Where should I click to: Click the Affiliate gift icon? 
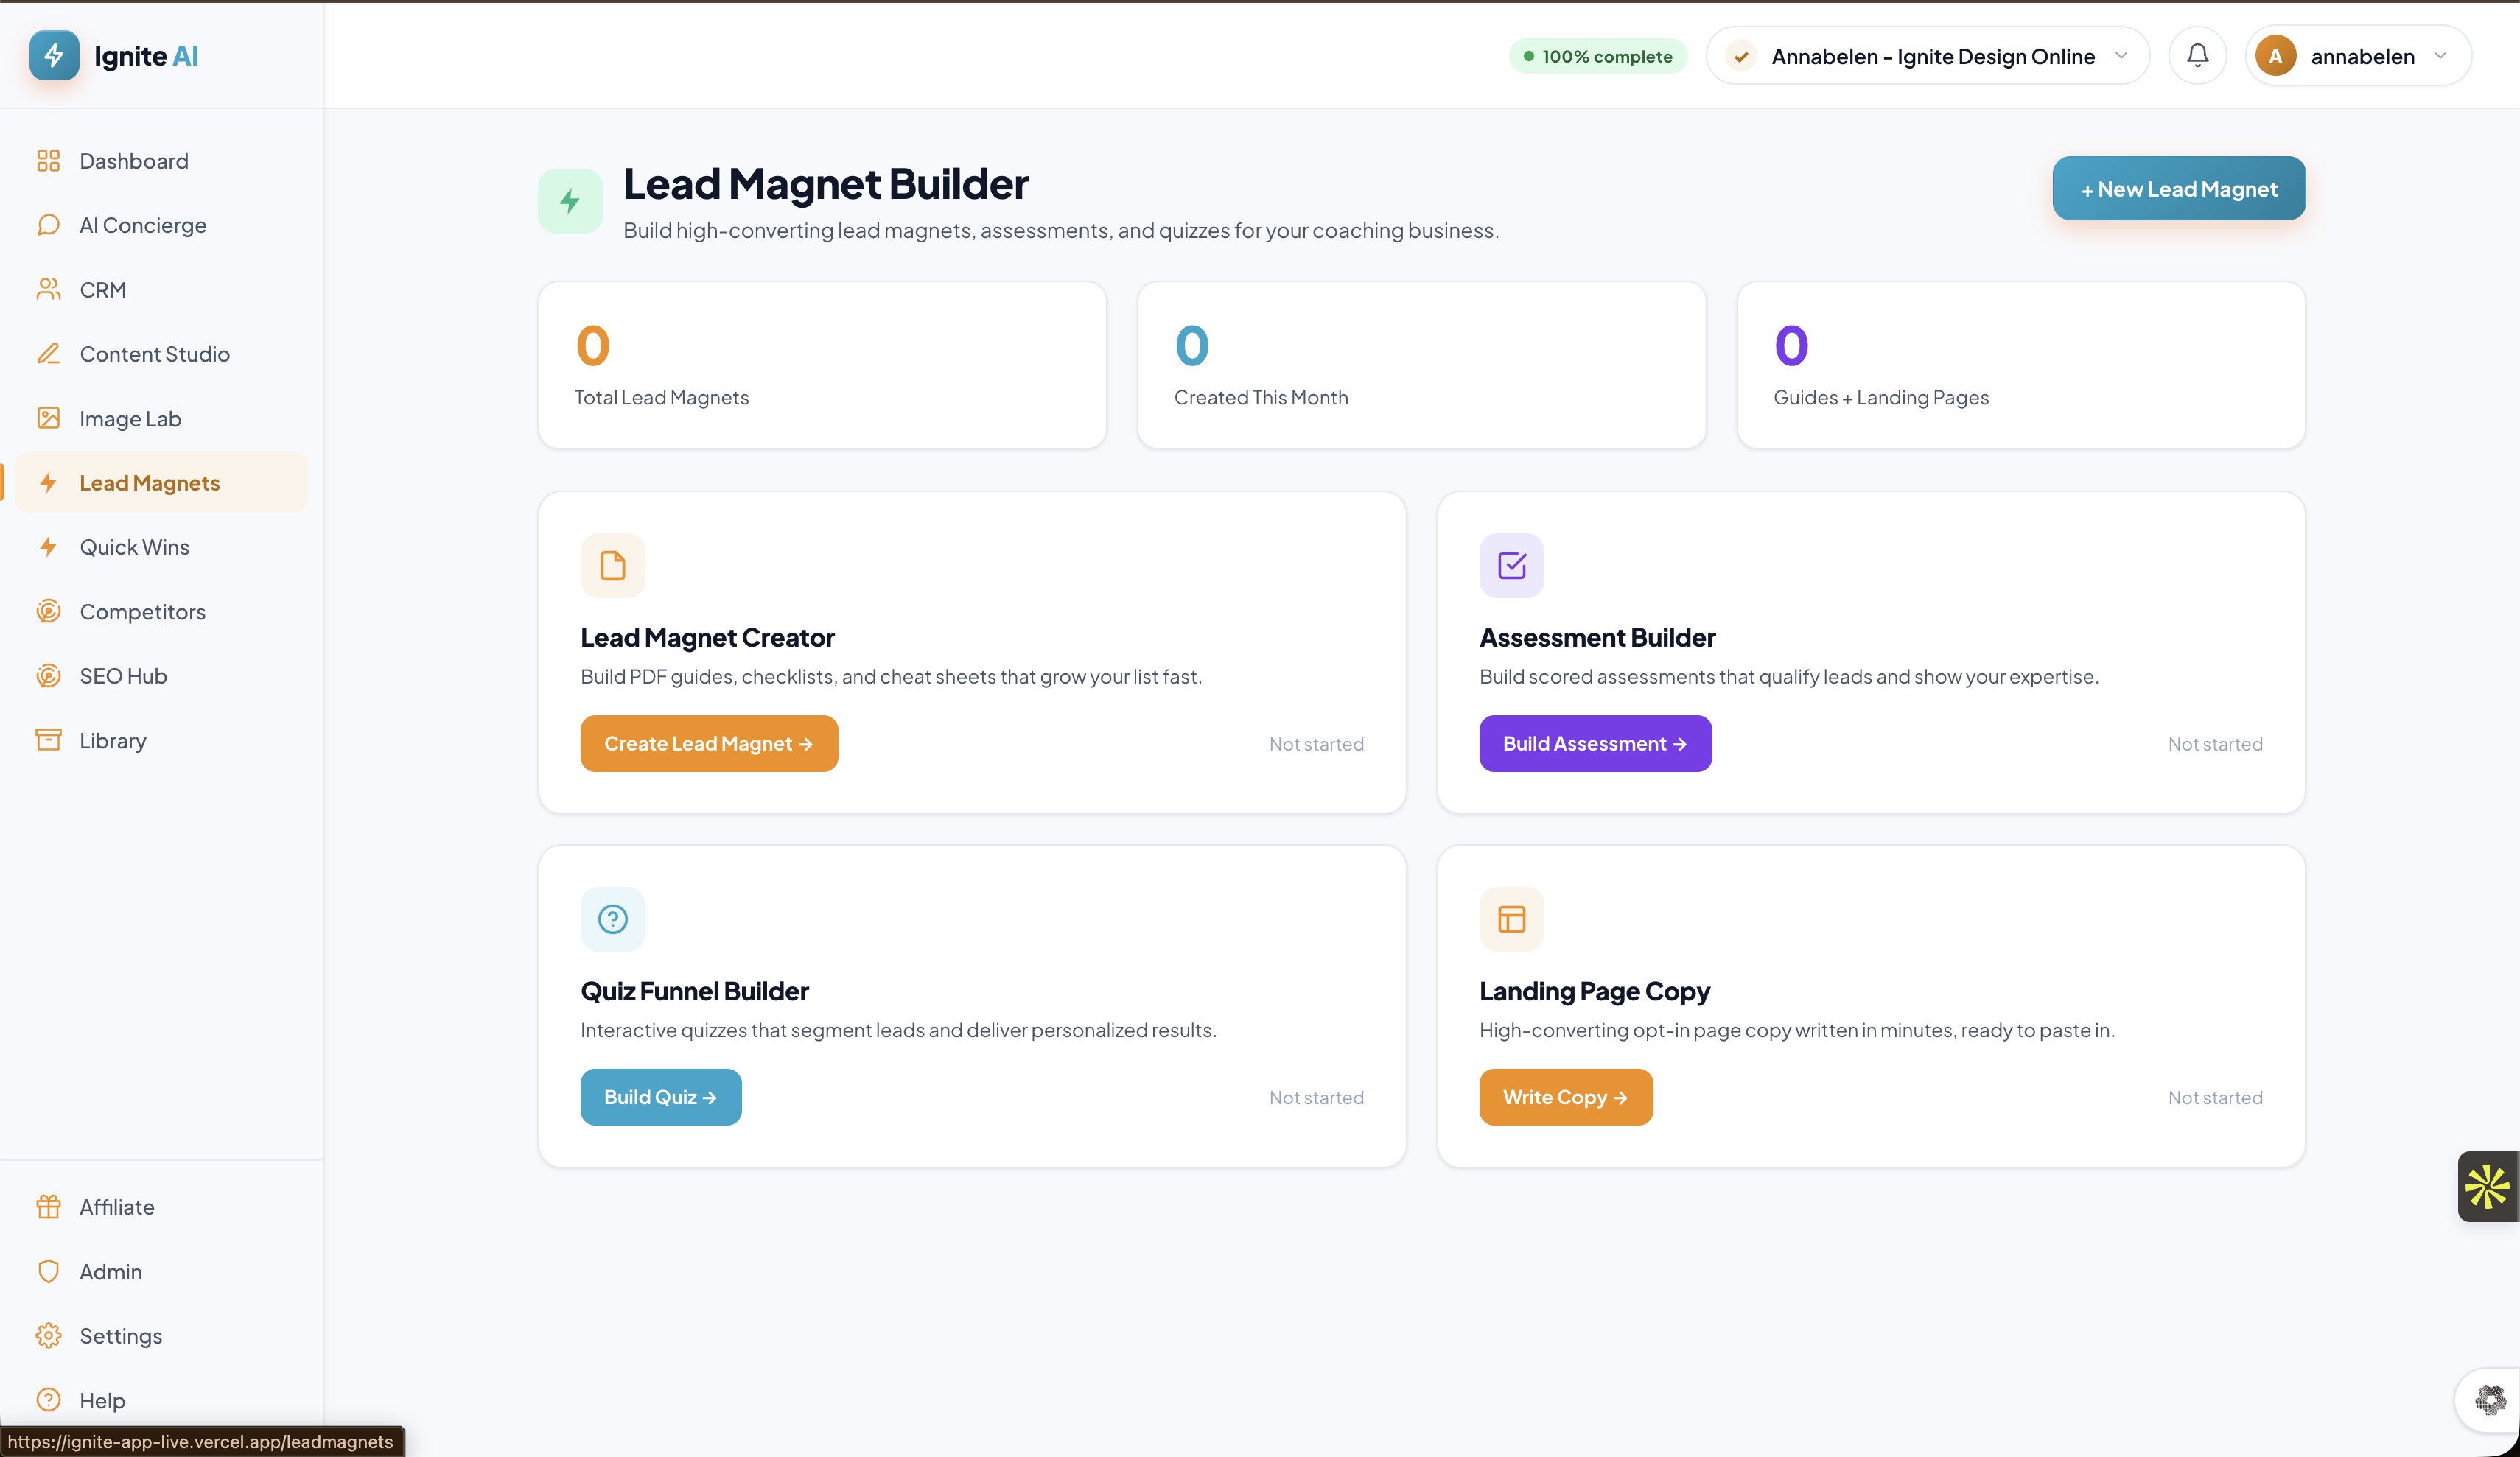pyautogui.click(x=48, y=1207)
